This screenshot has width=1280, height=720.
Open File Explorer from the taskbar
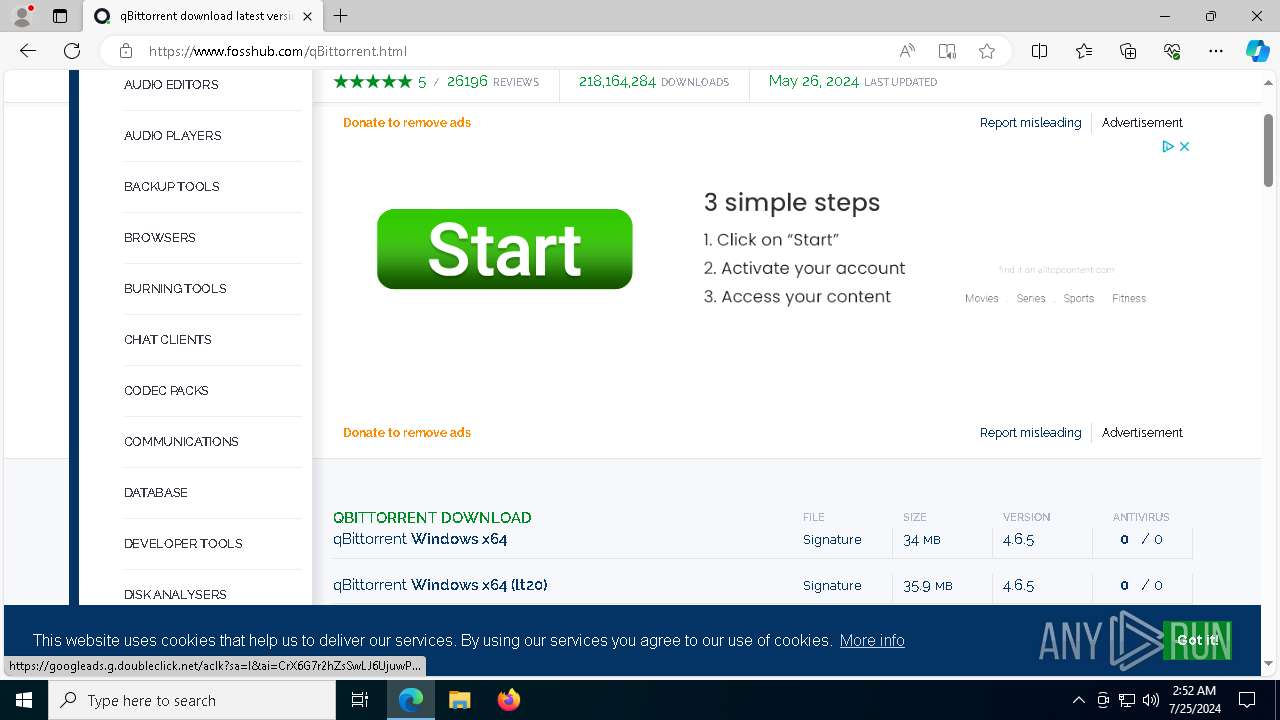click(x=459, y=700)
